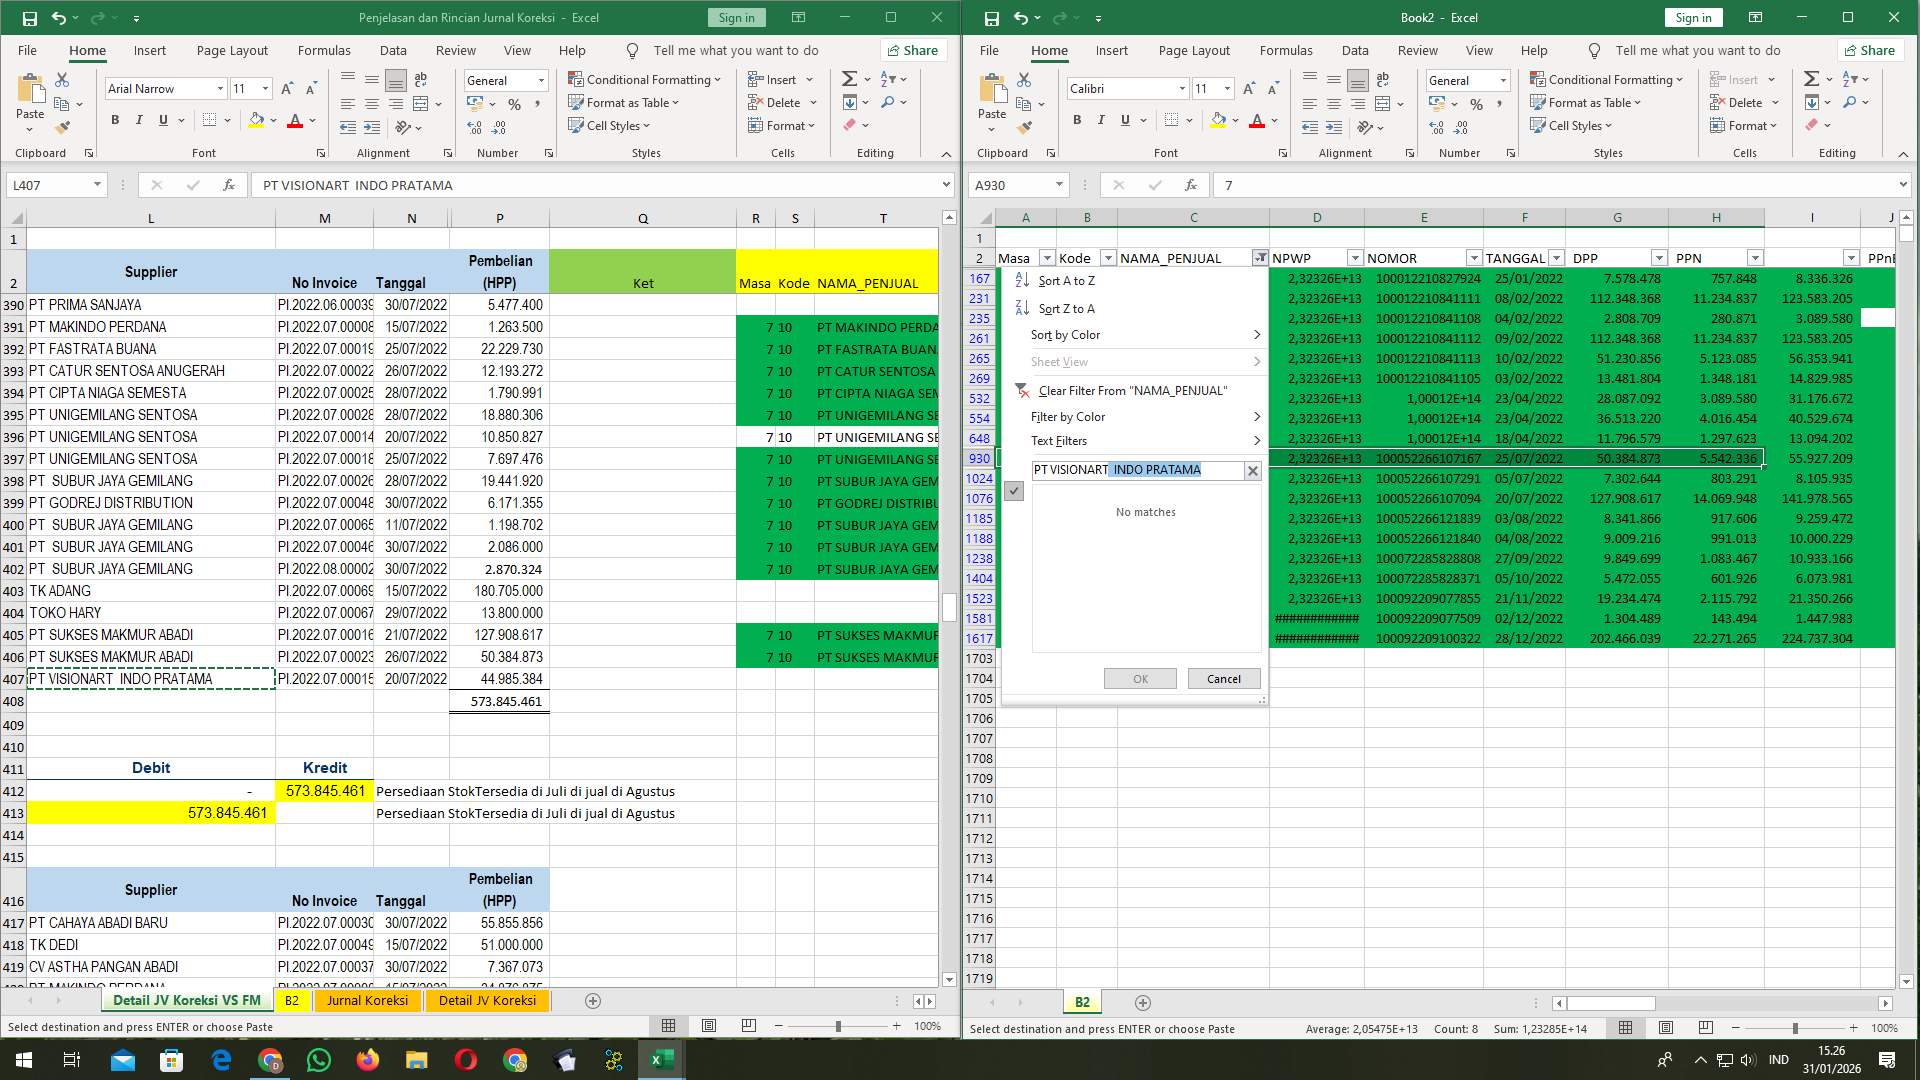Click the Wrap Text icon
This screenshot has height=1080, width=1920.
(421, 77)
